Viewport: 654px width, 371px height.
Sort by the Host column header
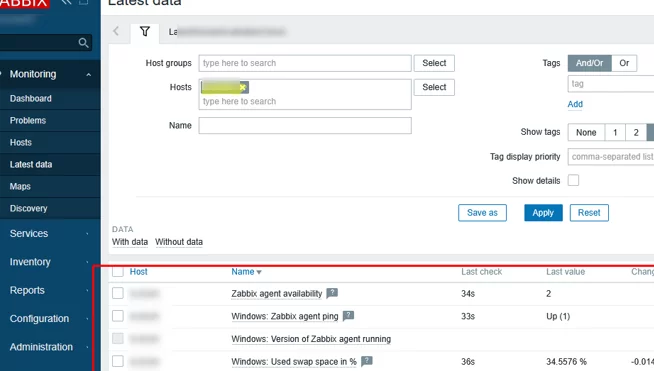138,272
